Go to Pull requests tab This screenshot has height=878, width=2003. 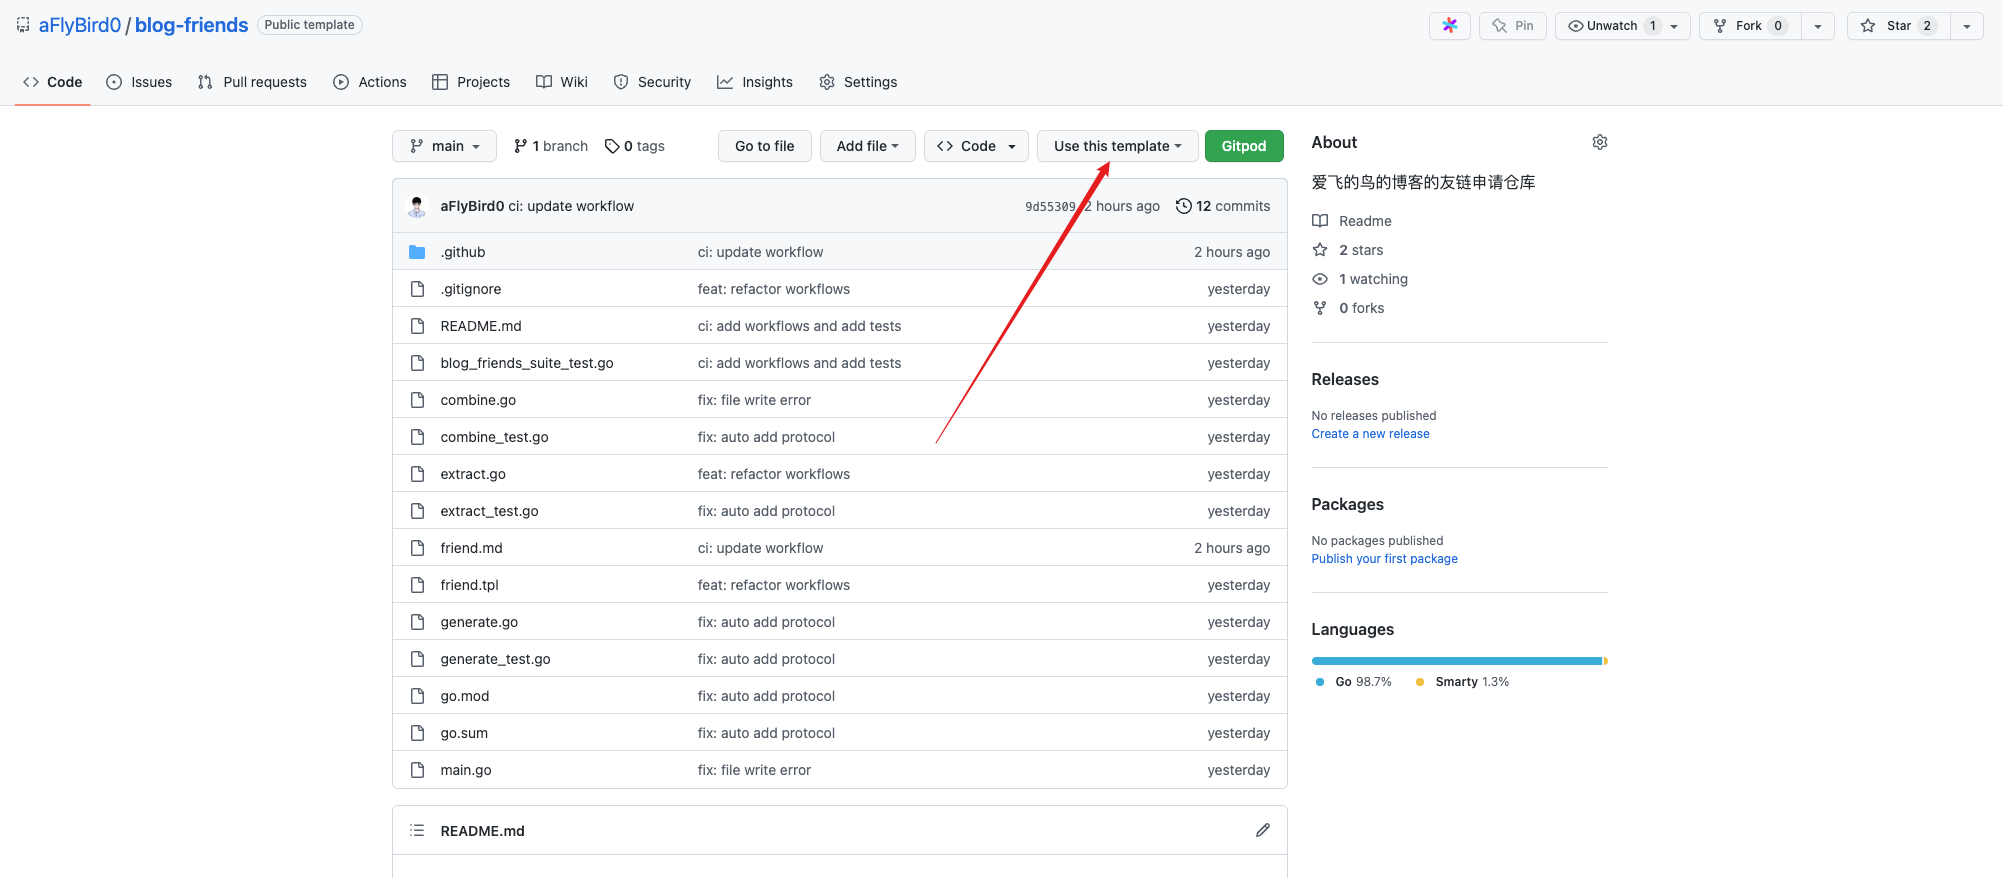(252, 82)
